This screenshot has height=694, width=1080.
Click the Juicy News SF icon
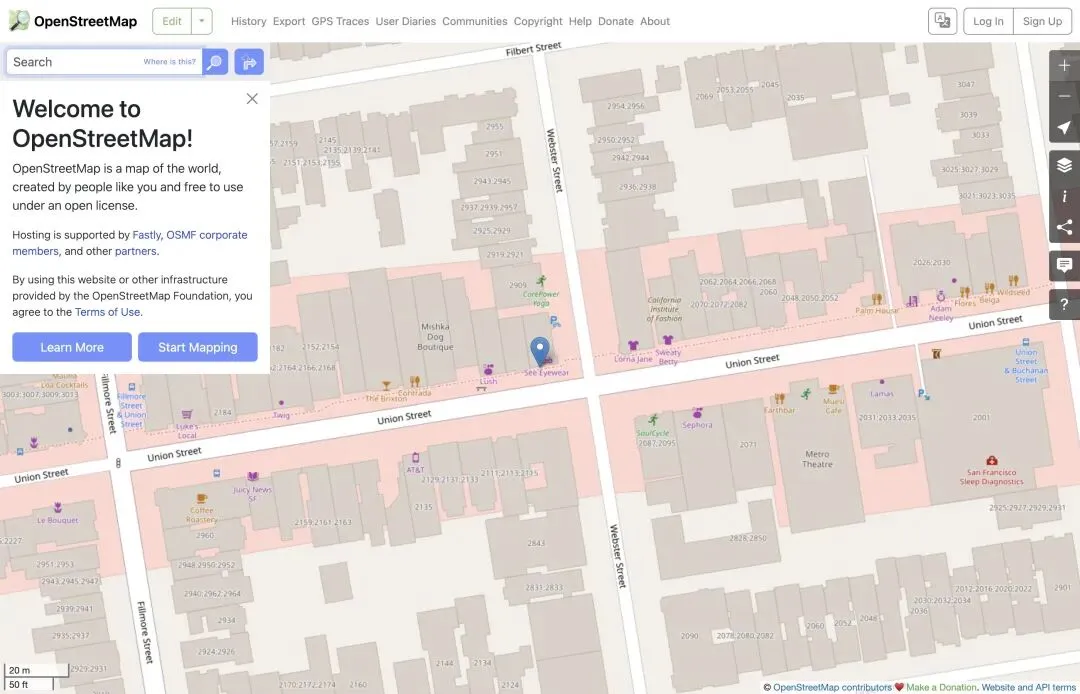(x=253, y=476)
